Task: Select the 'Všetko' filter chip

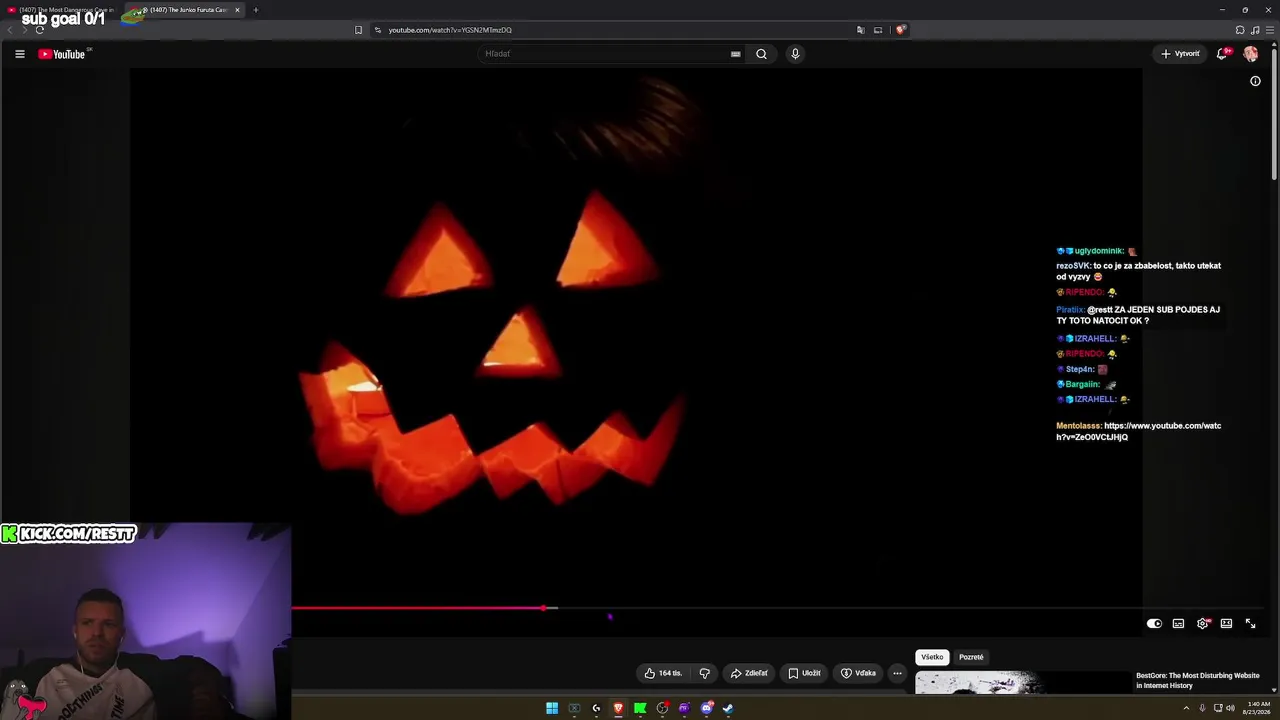Action: pos(932,657)
